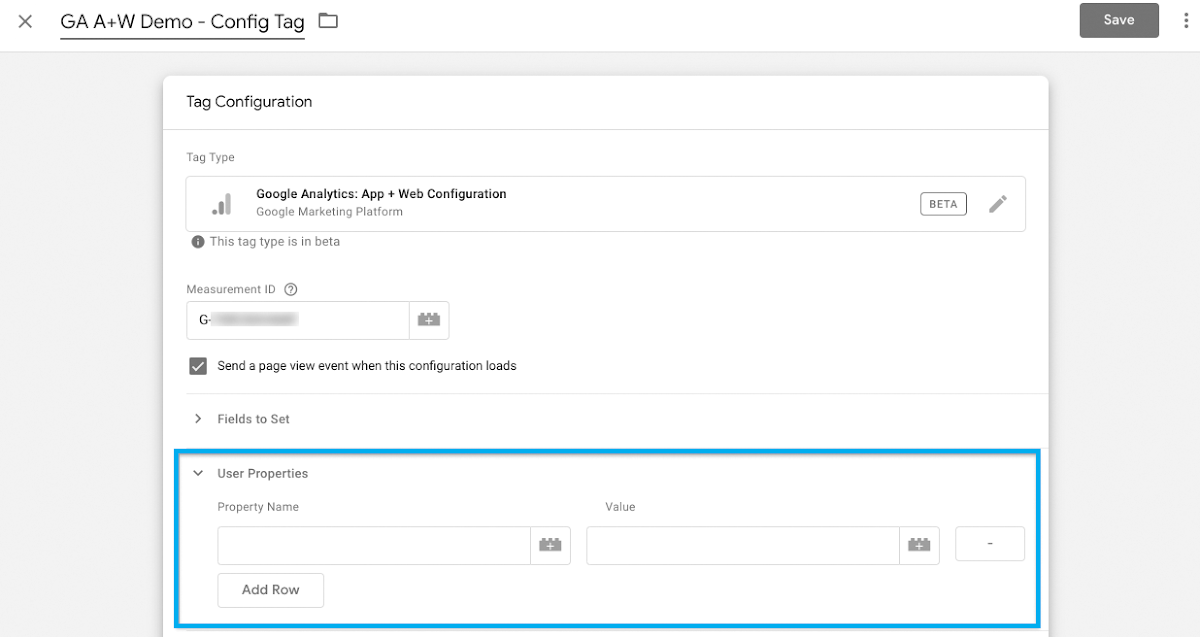Click the info icon beside beta notice
Screen dimensions: 1200x637
tap(198, 242)
